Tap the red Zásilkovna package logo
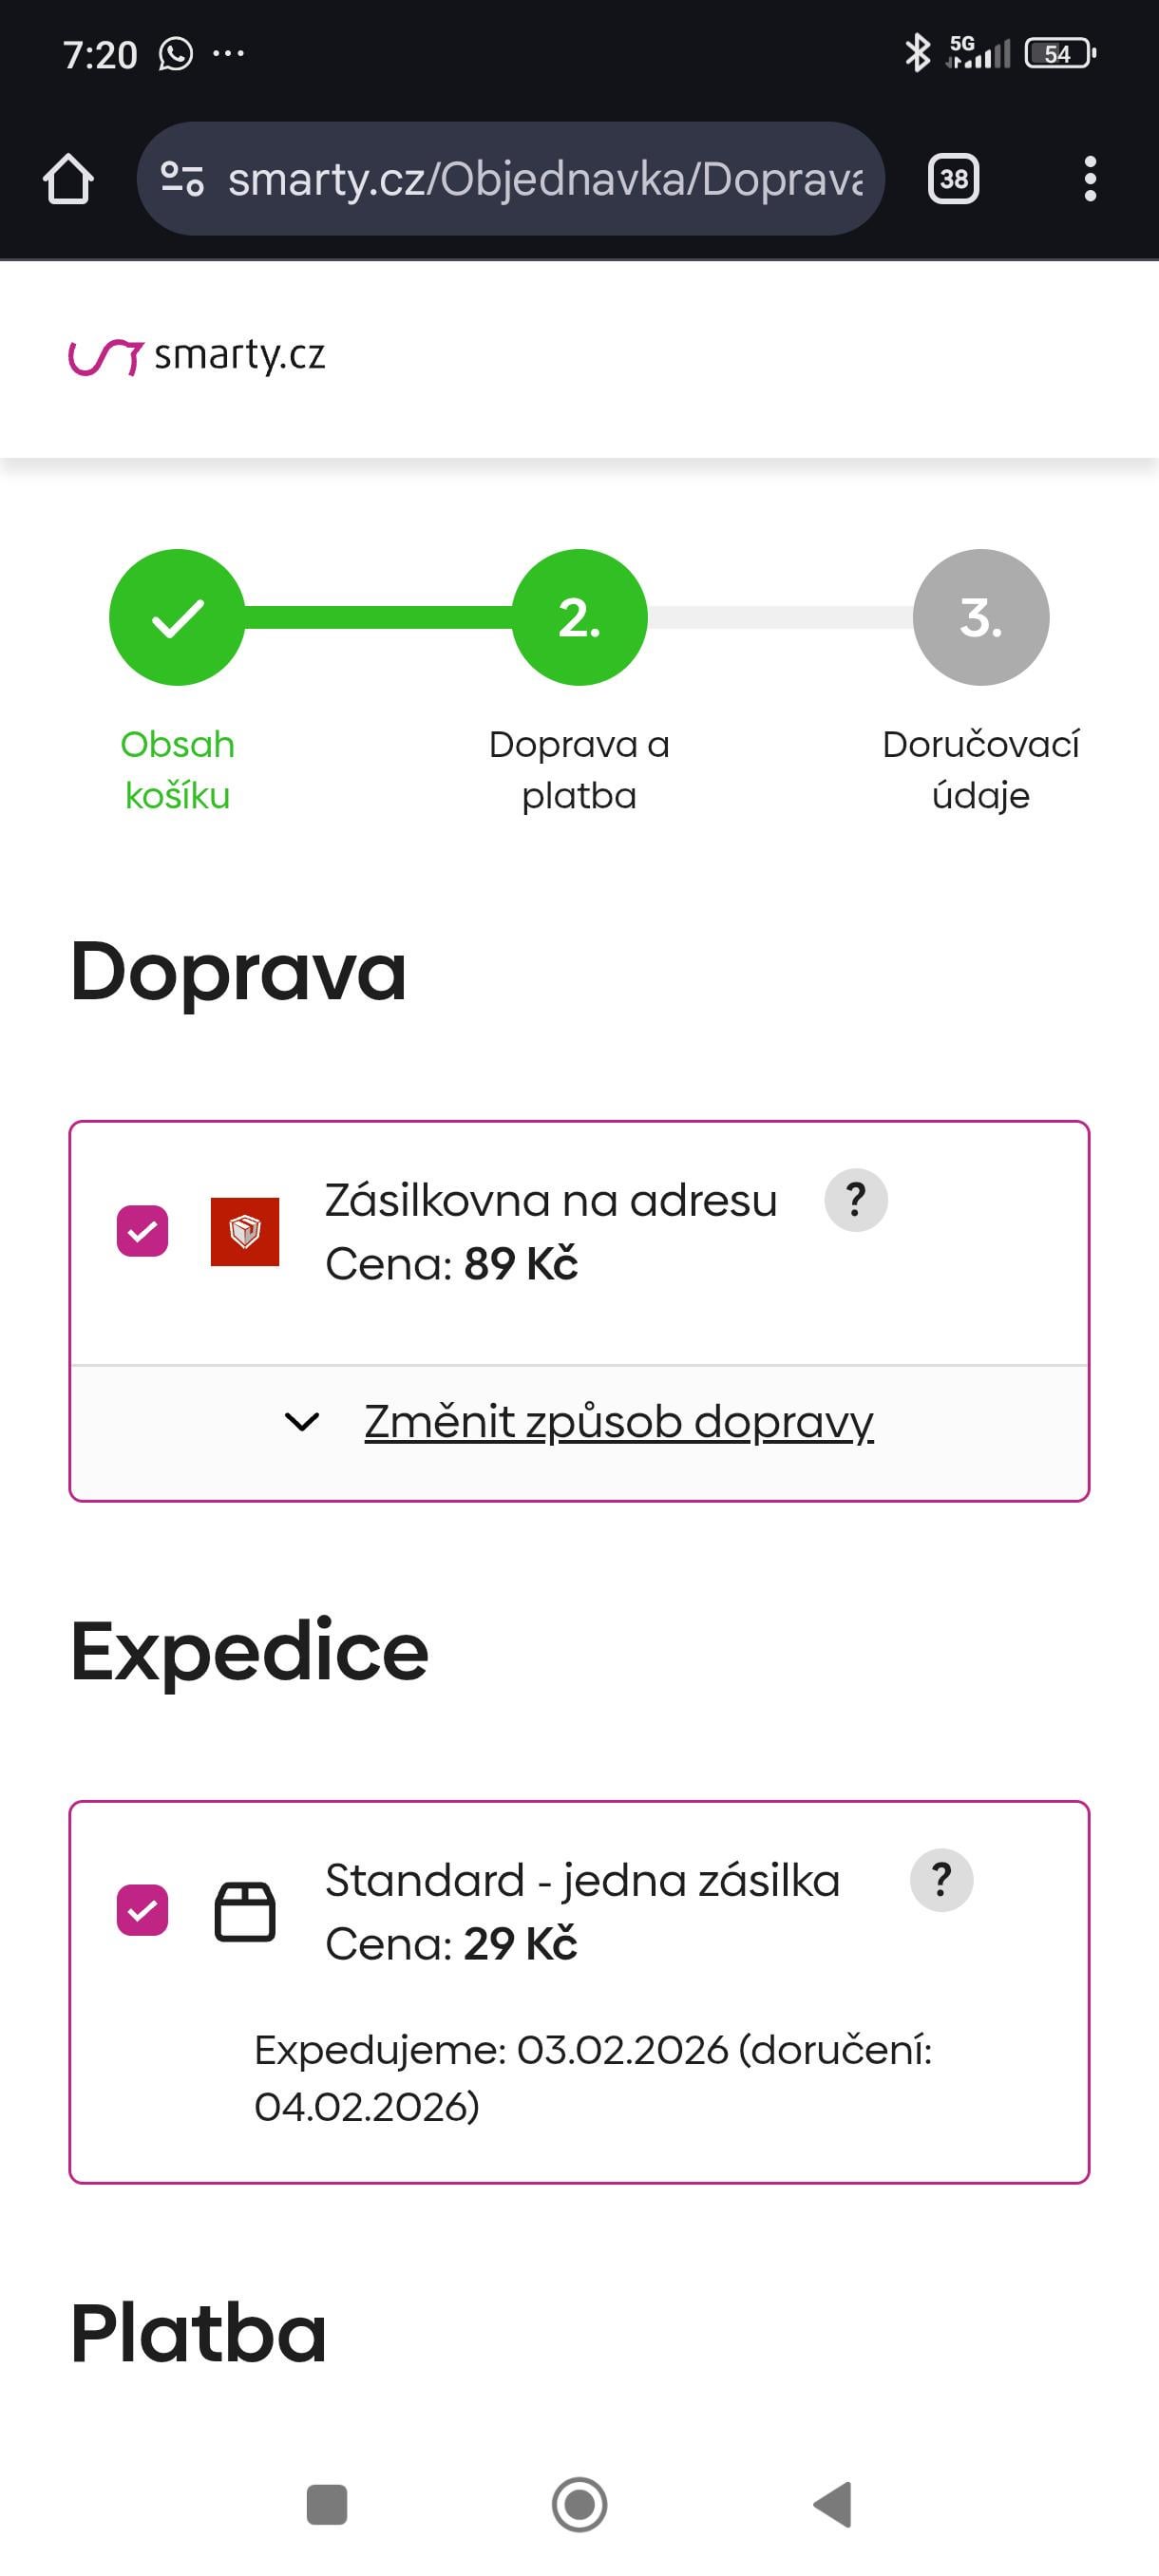Screen dimensions: 1159x2576 pos(245,1231)
